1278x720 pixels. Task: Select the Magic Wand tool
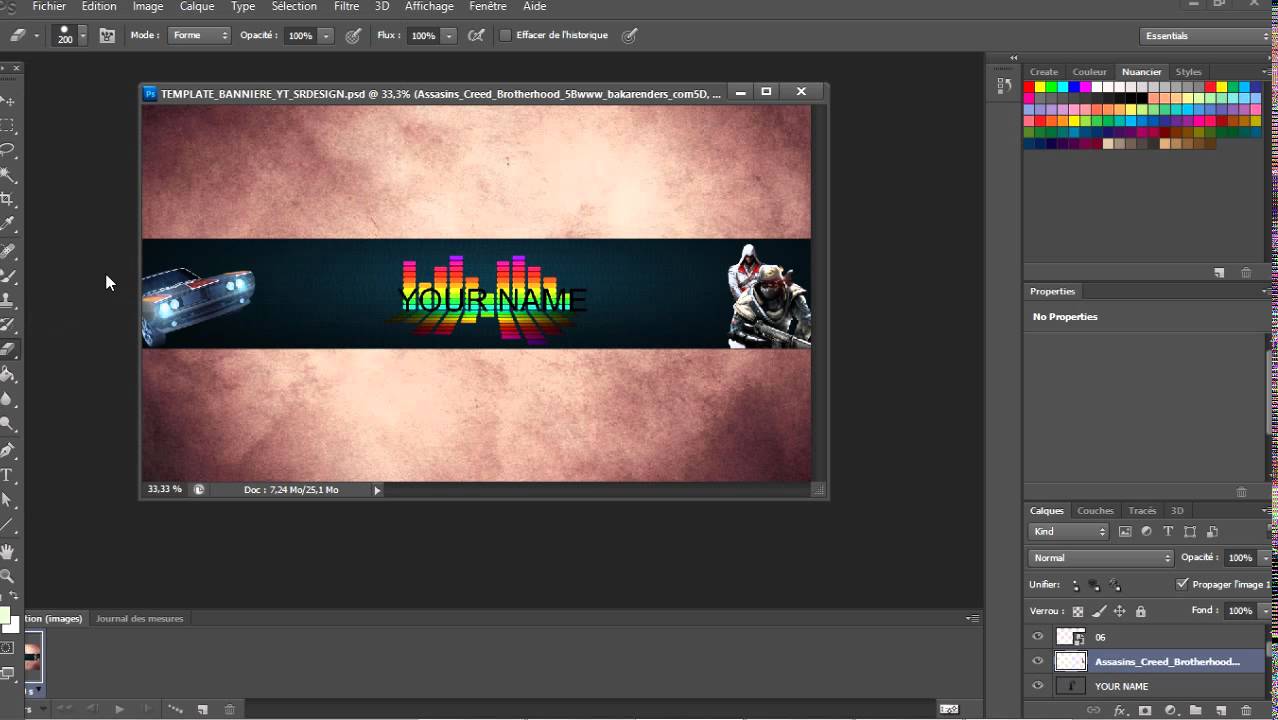7,175
